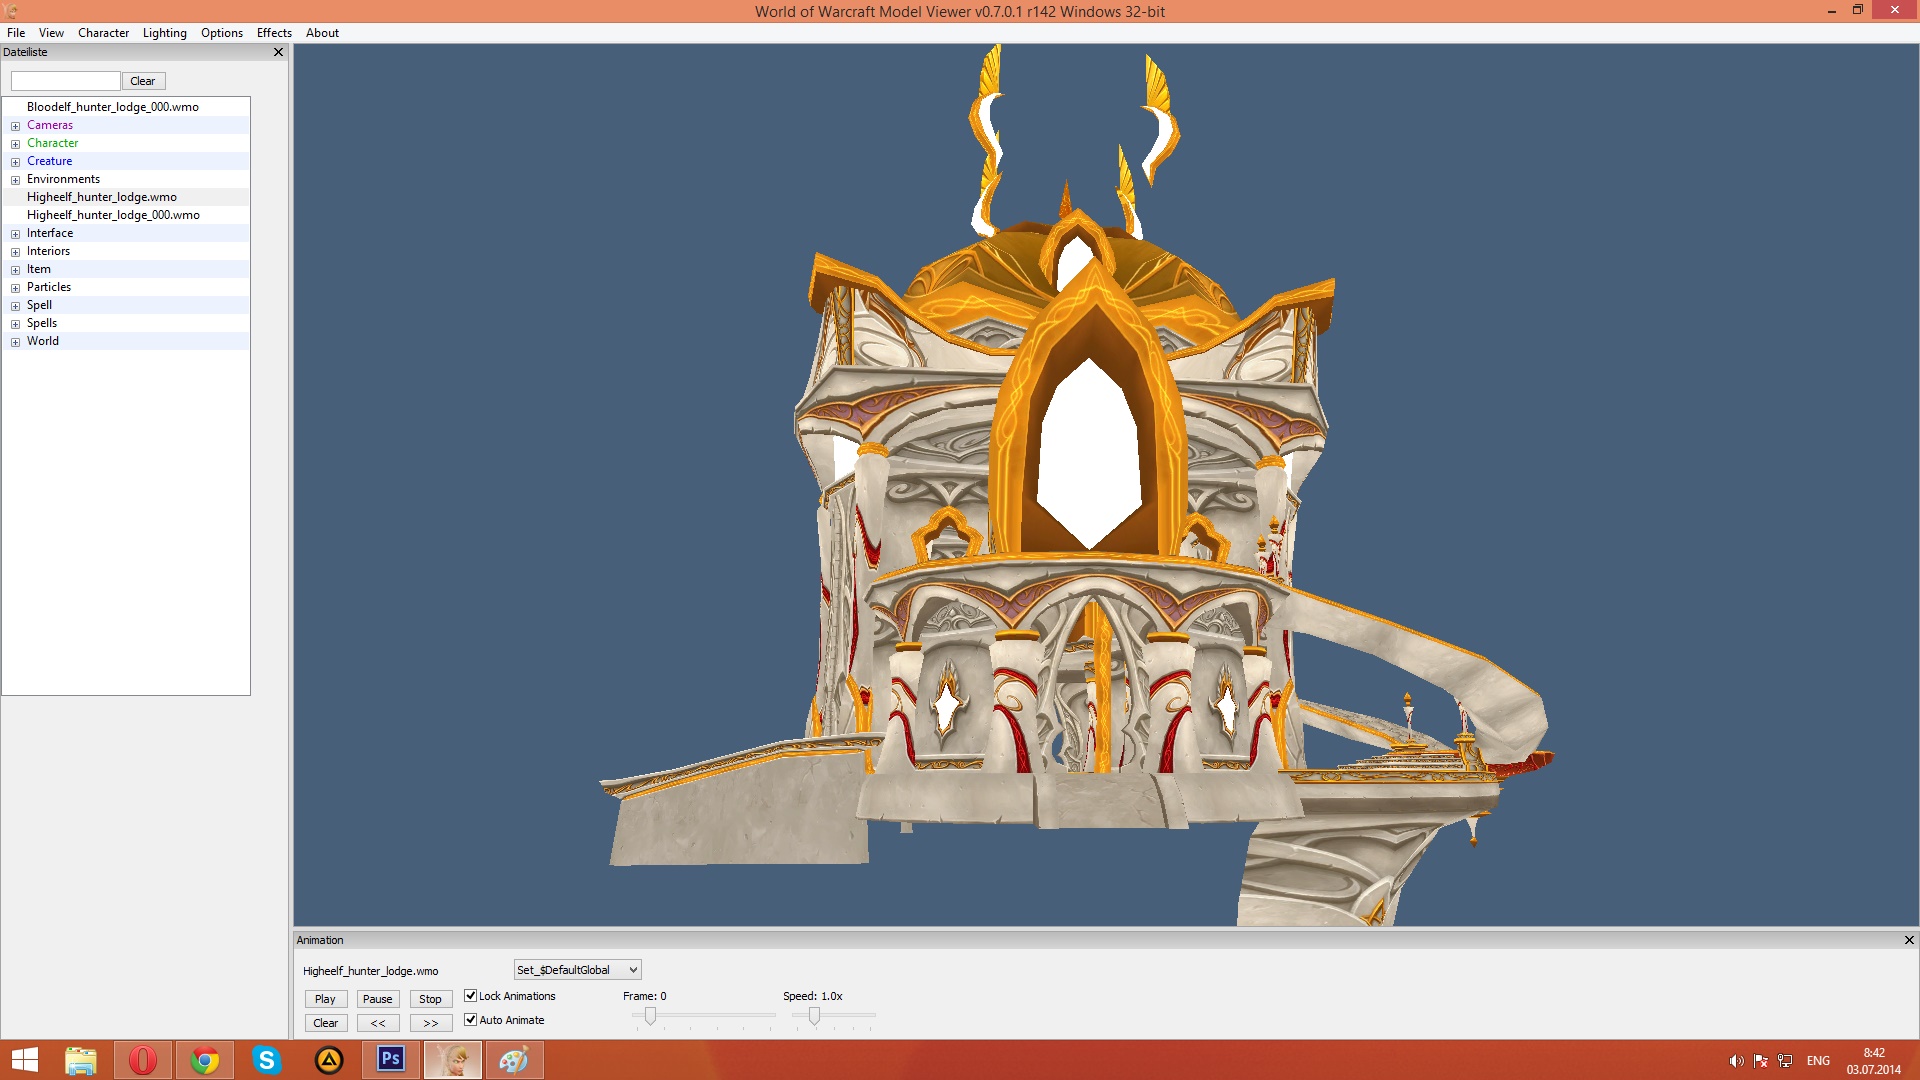Open Paint from the taskbar
1920x1080 pixels.
(514, 1060)
